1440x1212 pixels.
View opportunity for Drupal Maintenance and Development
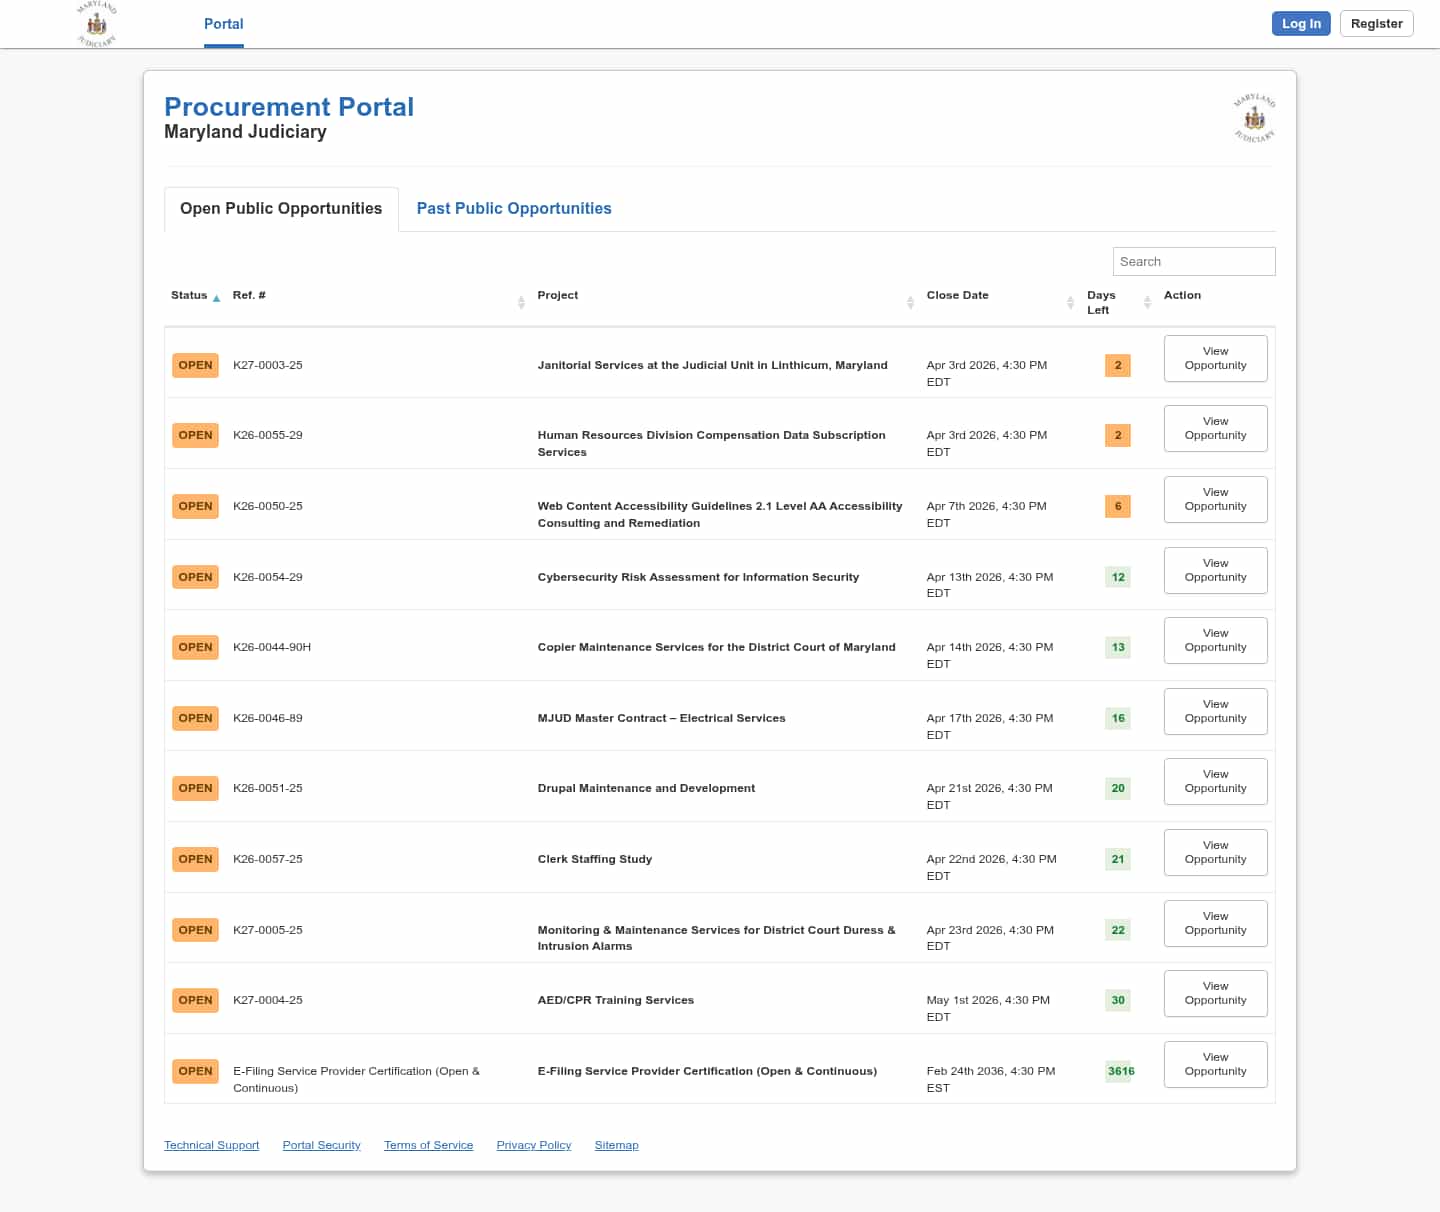coord(1215,781)
